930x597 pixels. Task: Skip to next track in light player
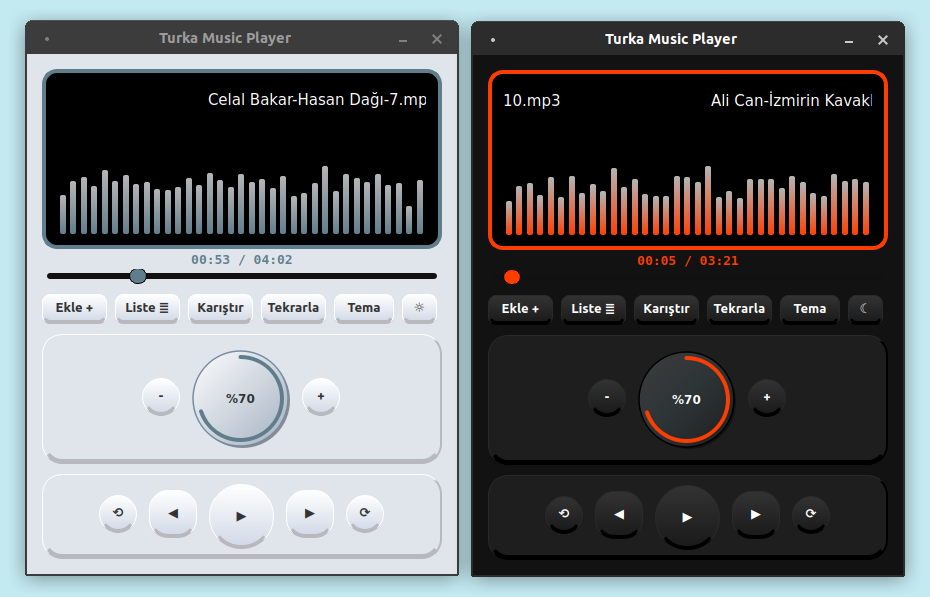[x=310, y=513]
